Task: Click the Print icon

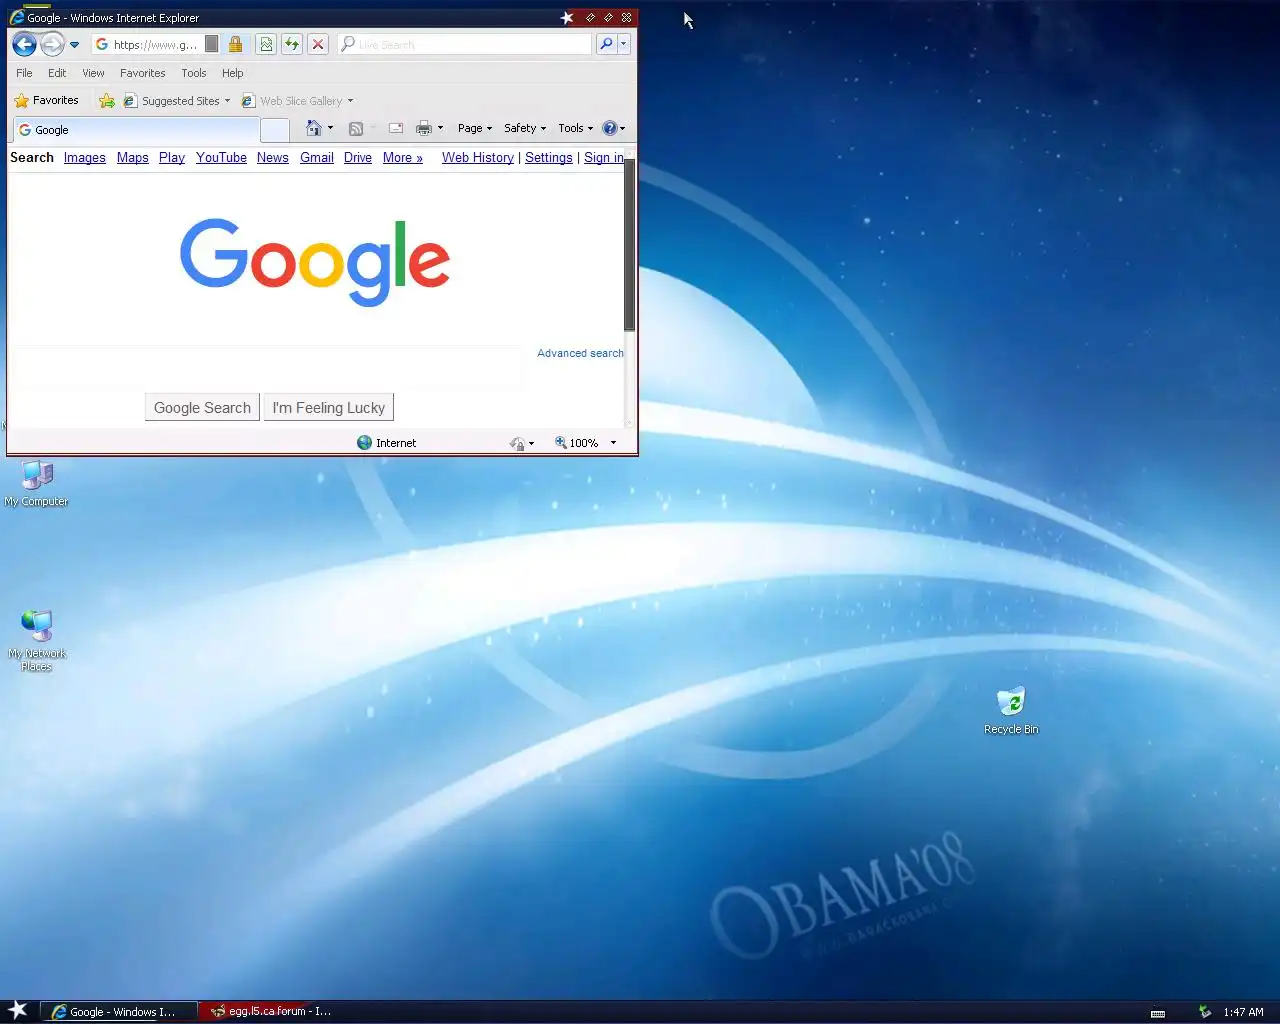Action: click(x=424, y=128)
